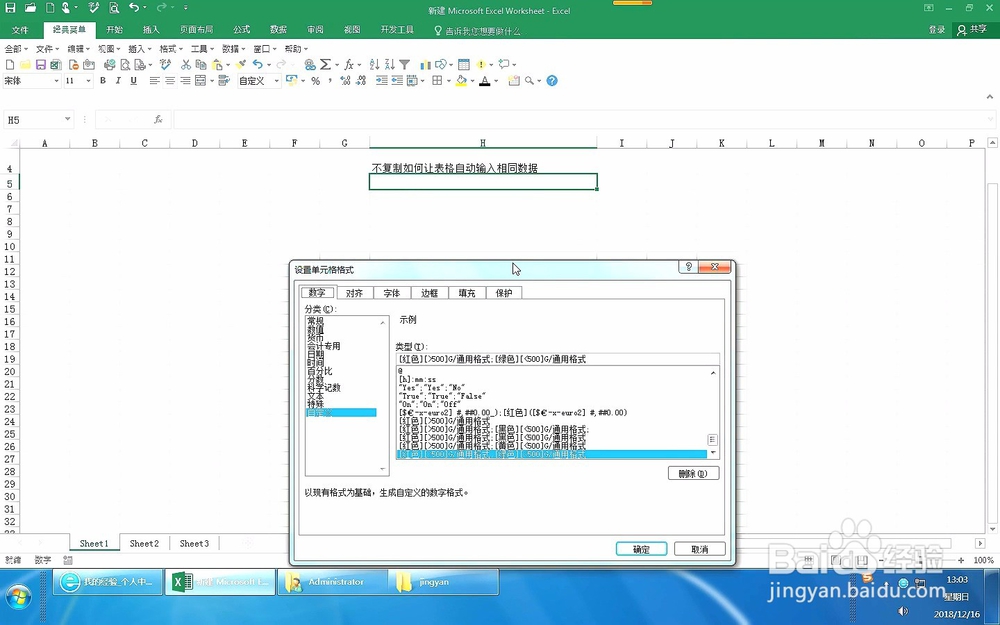Click the Font Color A icon

pyautogui.click(x=485, y=81)
